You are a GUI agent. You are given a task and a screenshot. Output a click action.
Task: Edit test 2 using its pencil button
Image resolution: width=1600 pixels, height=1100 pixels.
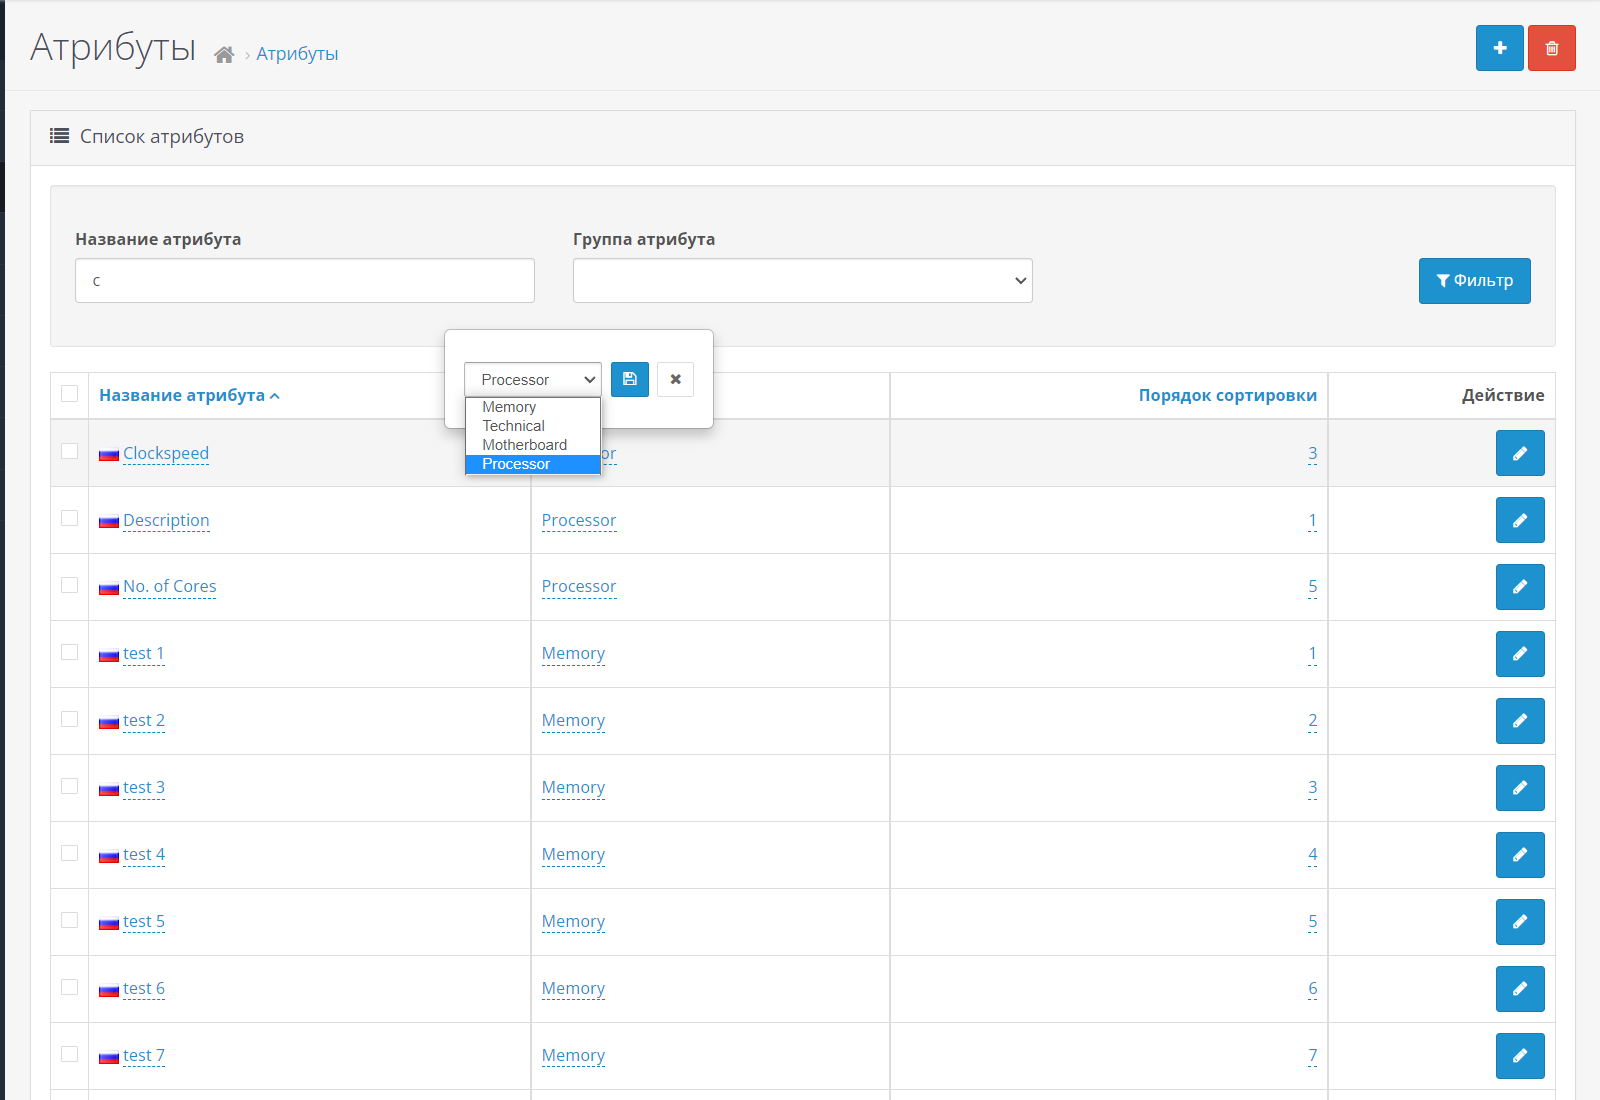(1520, 721)
